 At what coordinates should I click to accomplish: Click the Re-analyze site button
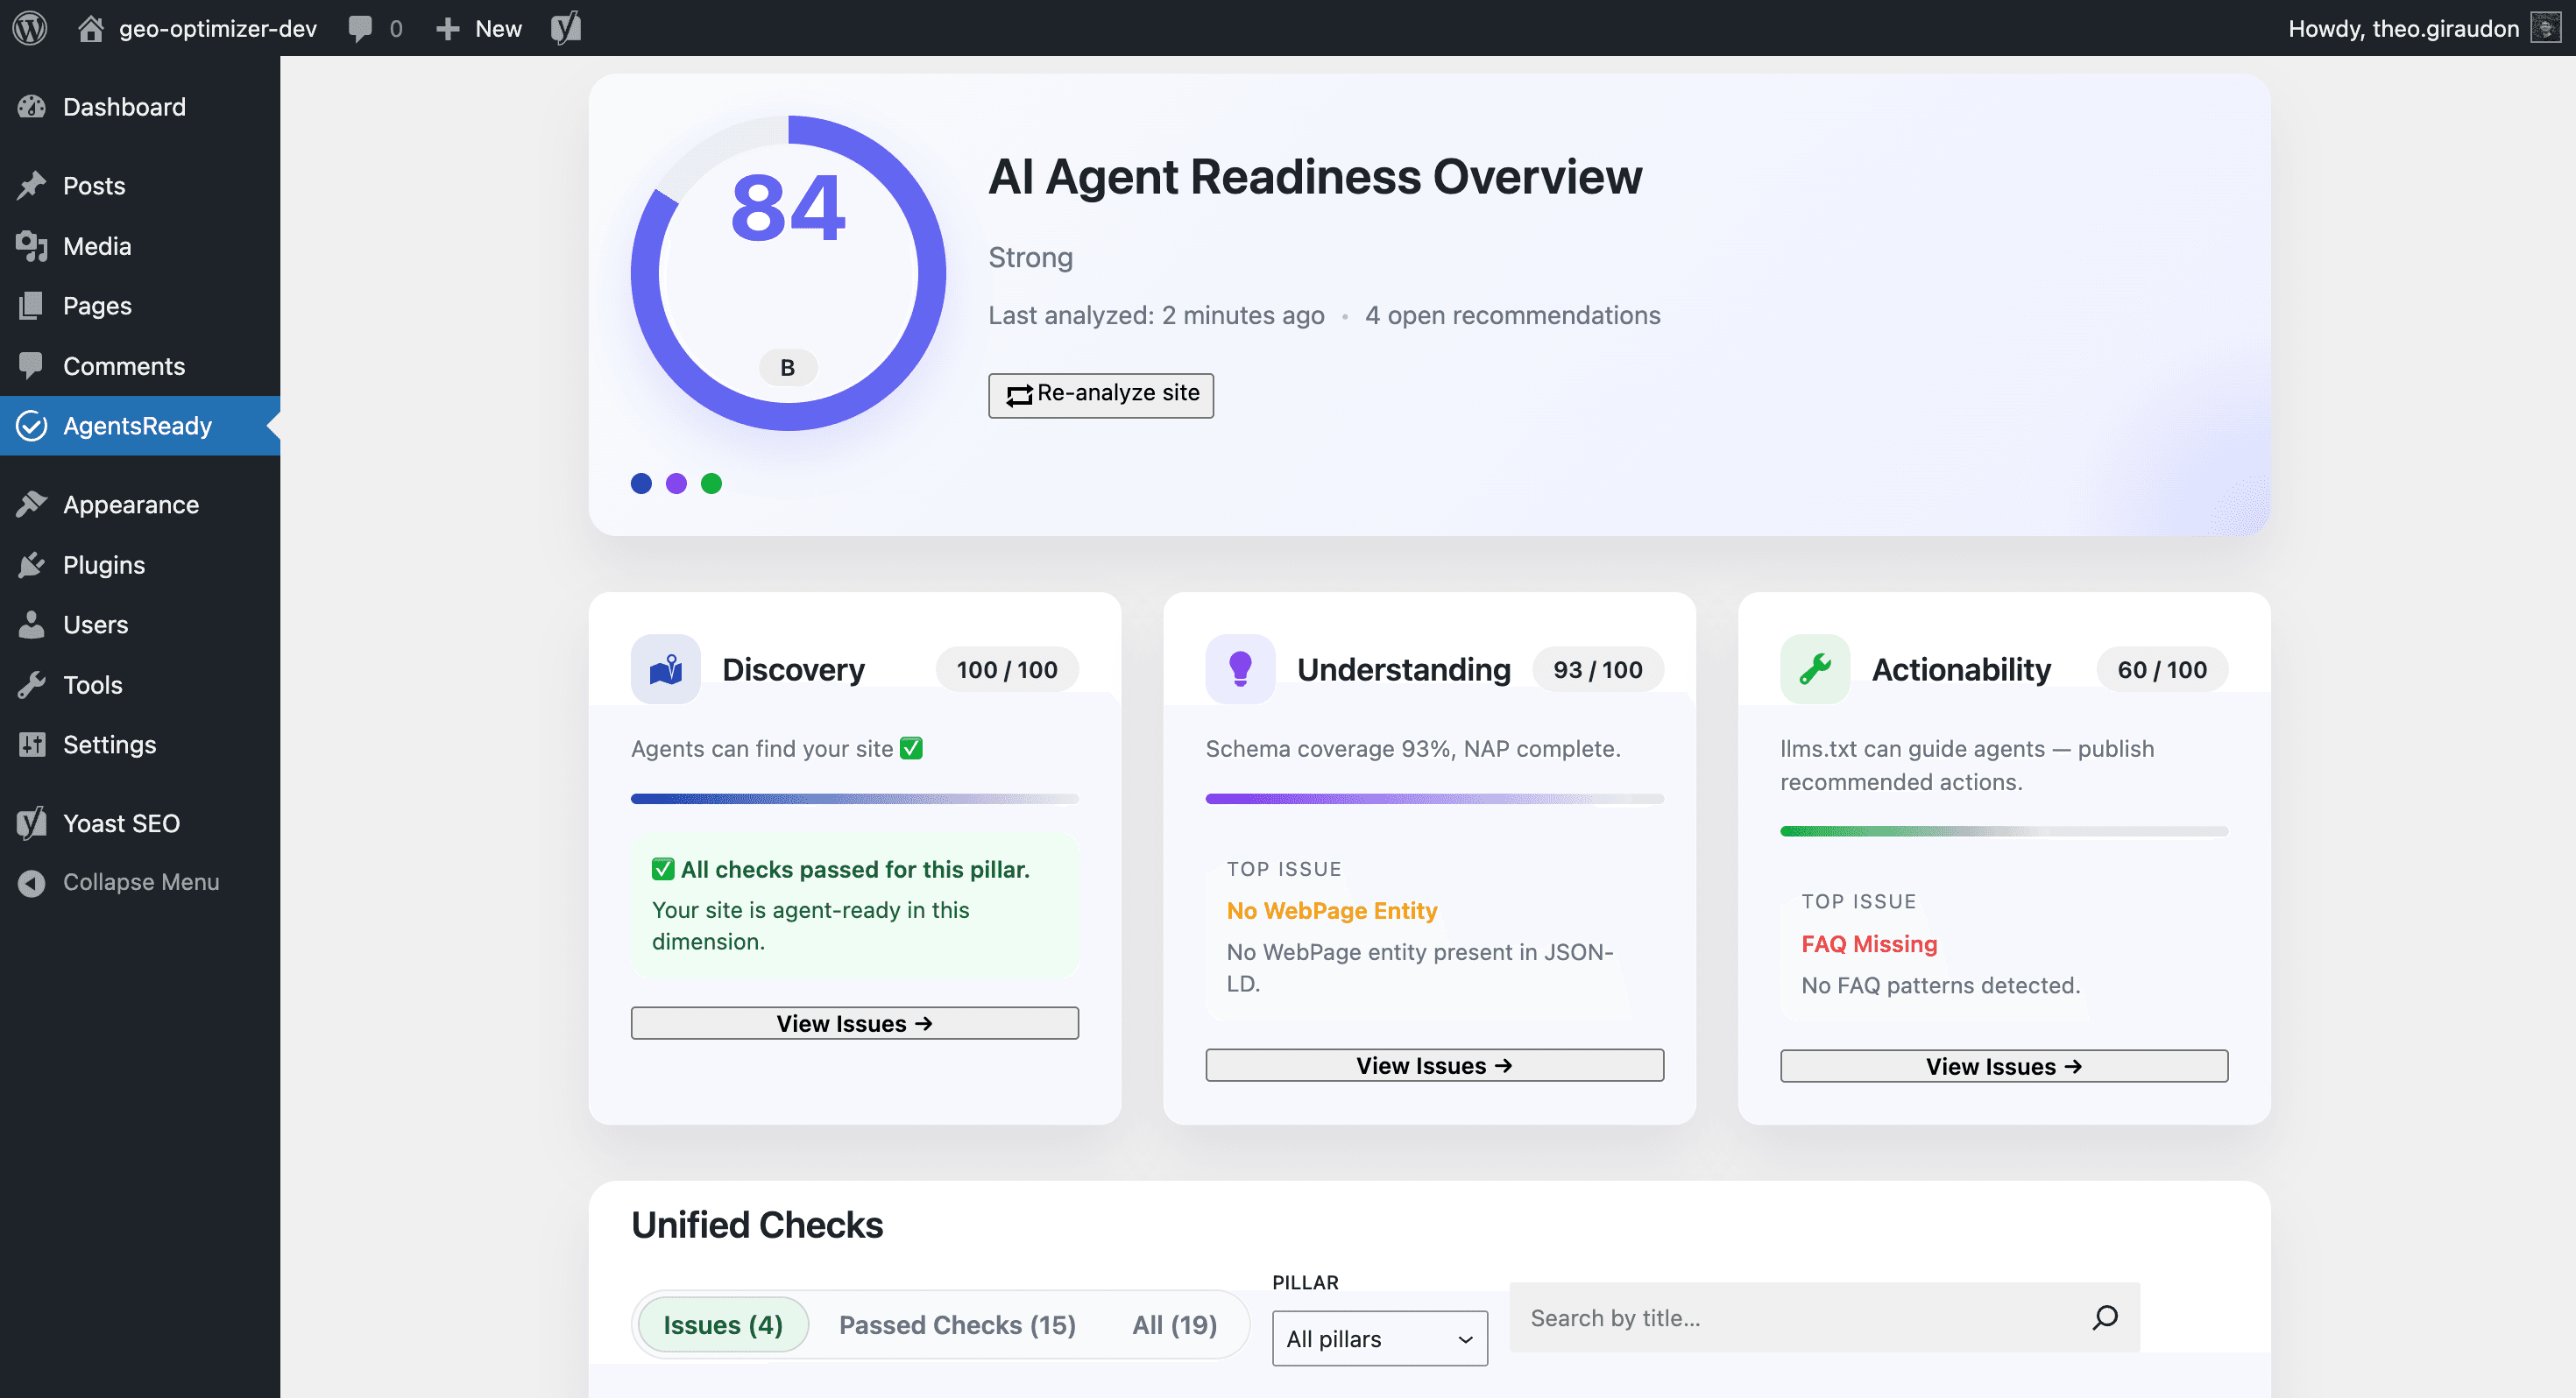(x=1100, y=395)
